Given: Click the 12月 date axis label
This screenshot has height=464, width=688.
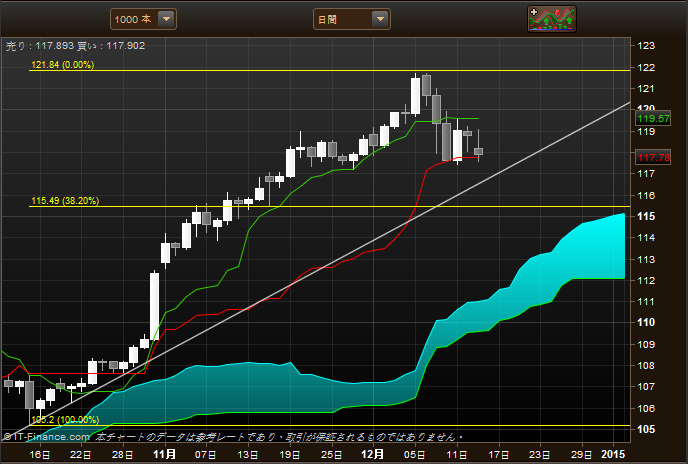Looking at the screenshot, I should click(373, 454).
